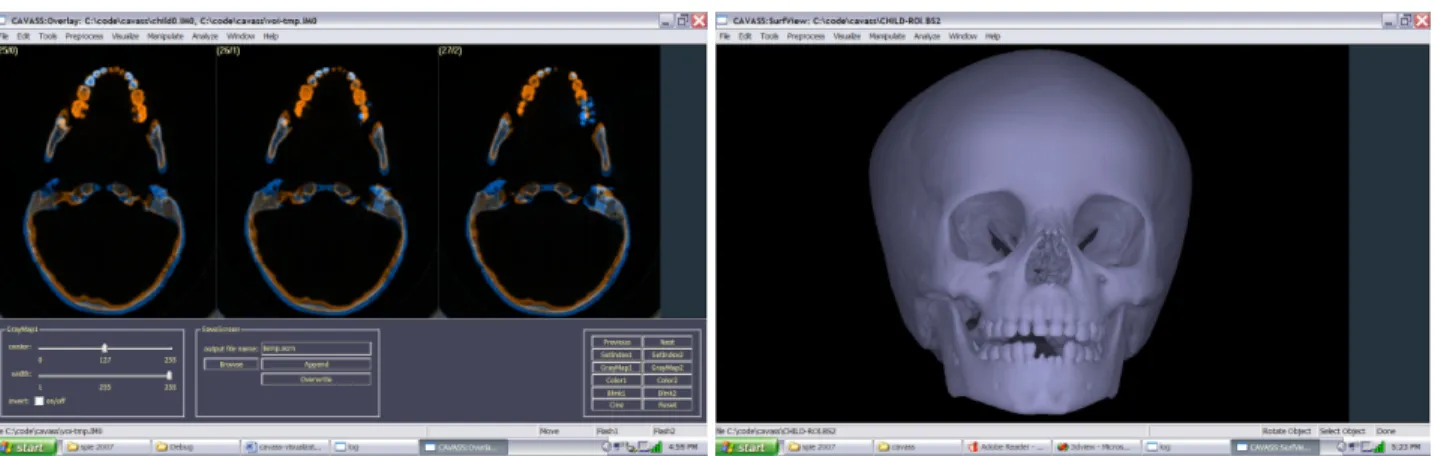Click the output file name field
Image resolution: width=1435 pixels, height=456 pixels.
[x=316, y=348]
